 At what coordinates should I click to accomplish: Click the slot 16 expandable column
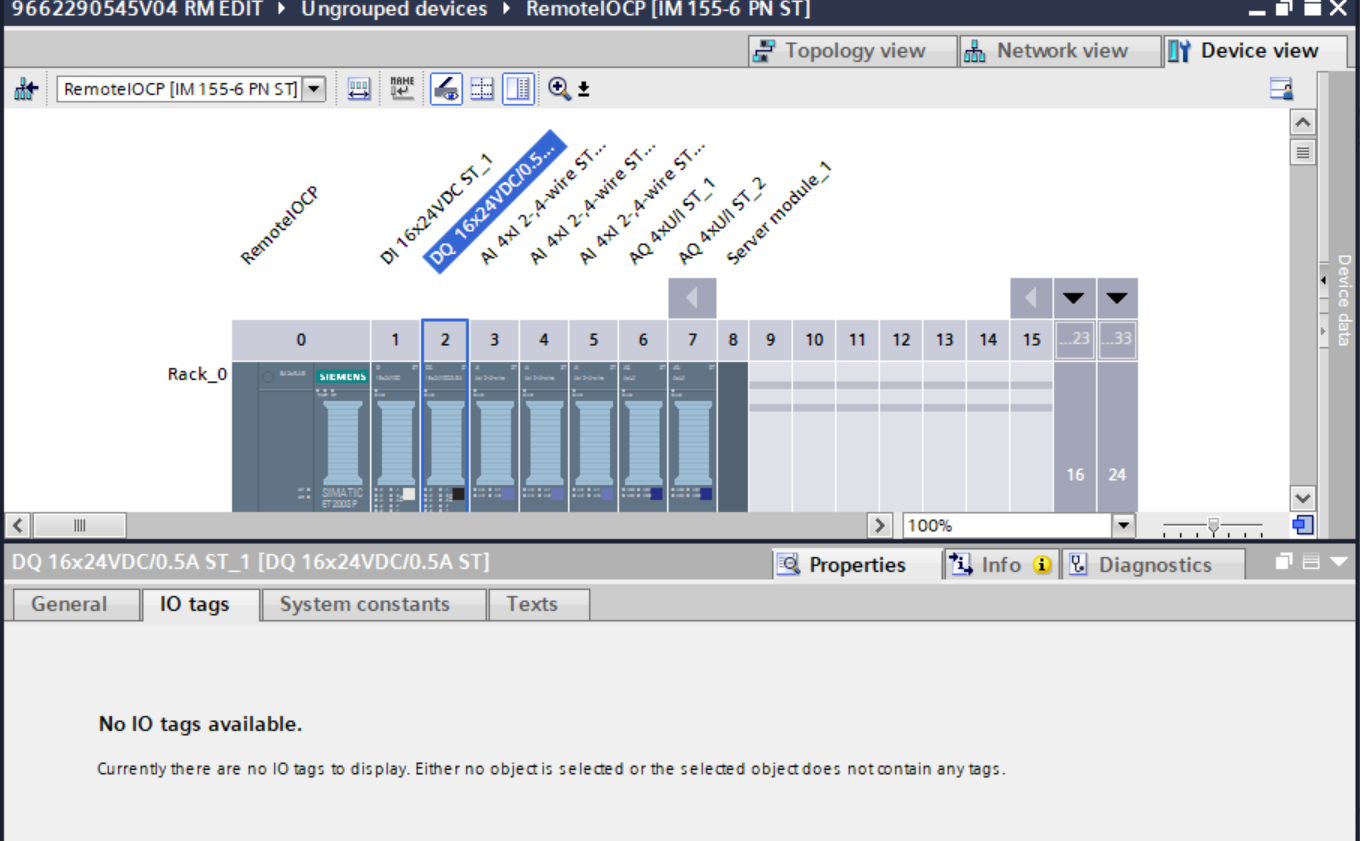point(1074,437)
